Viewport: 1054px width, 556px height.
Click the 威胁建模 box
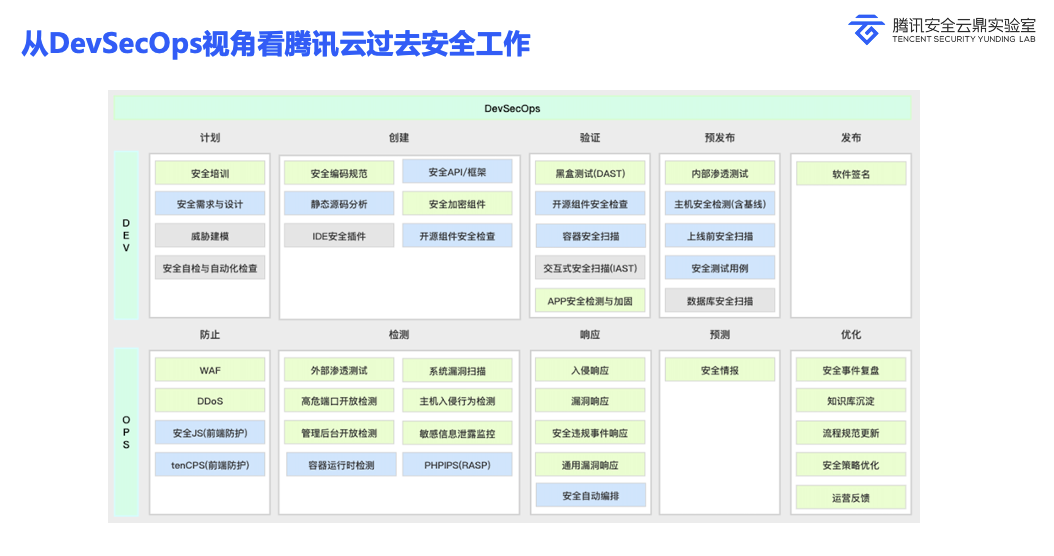coord(210,236)
